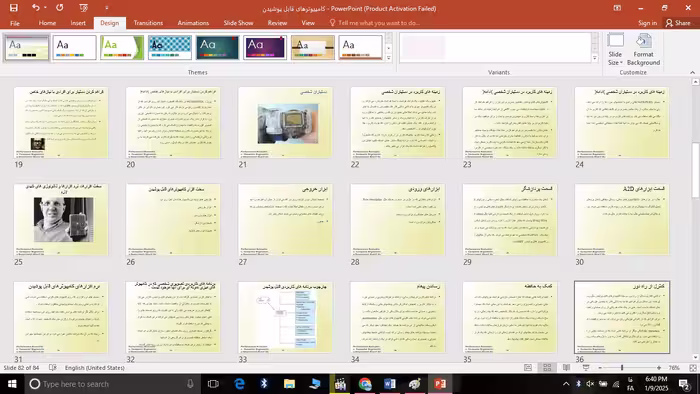Click the Undo arrow icon
Image resolution: width=700 pixels, height=394 pixels.
coord(36,8)
